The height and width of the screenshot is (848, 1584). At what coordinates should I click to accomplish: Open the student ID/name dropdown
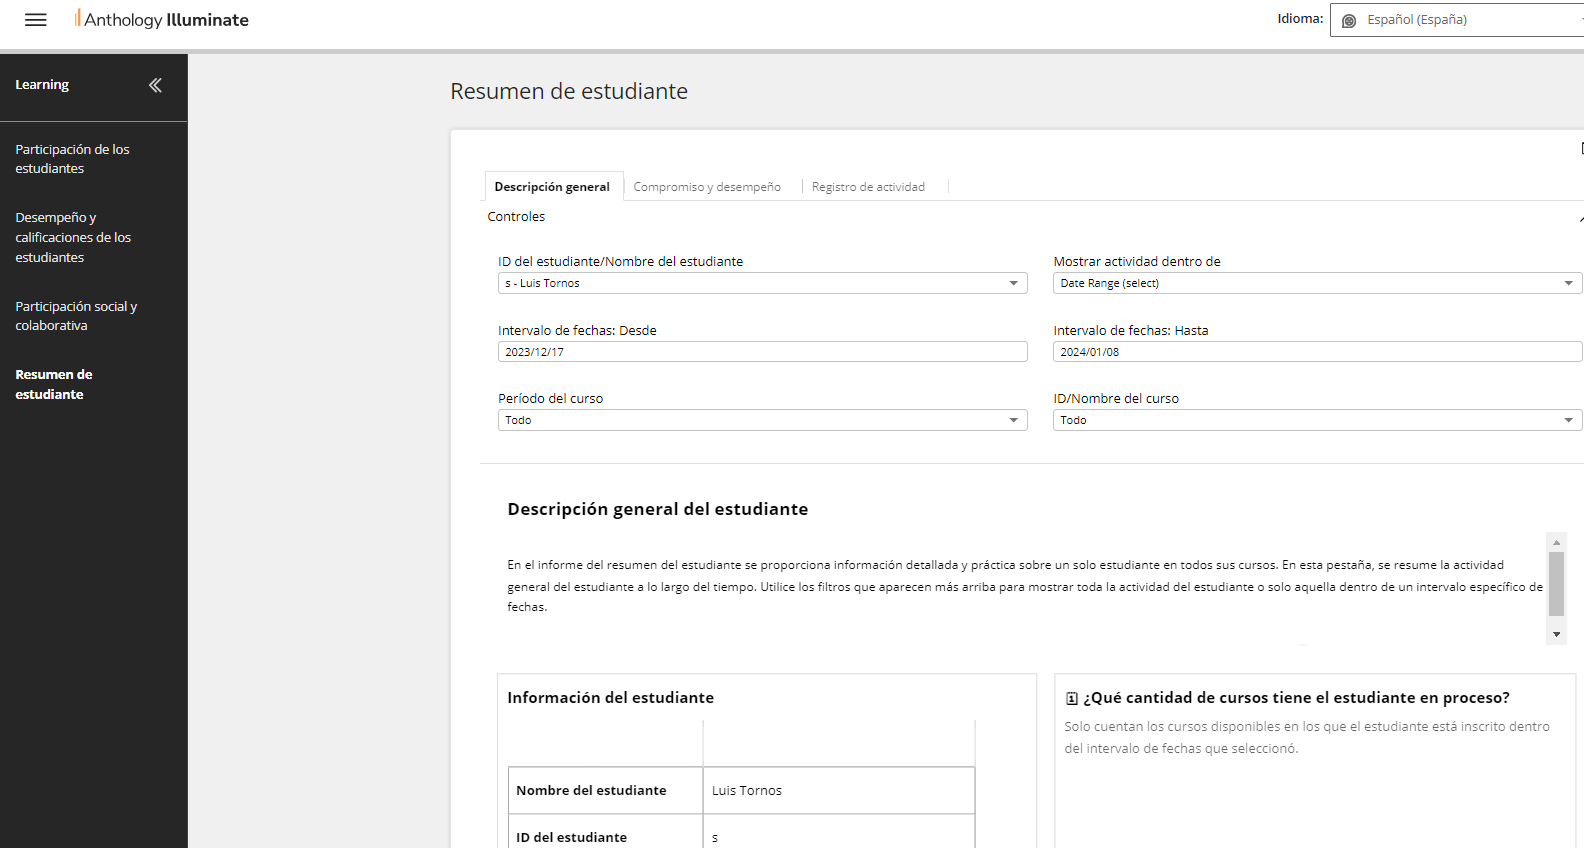(762, 283)
